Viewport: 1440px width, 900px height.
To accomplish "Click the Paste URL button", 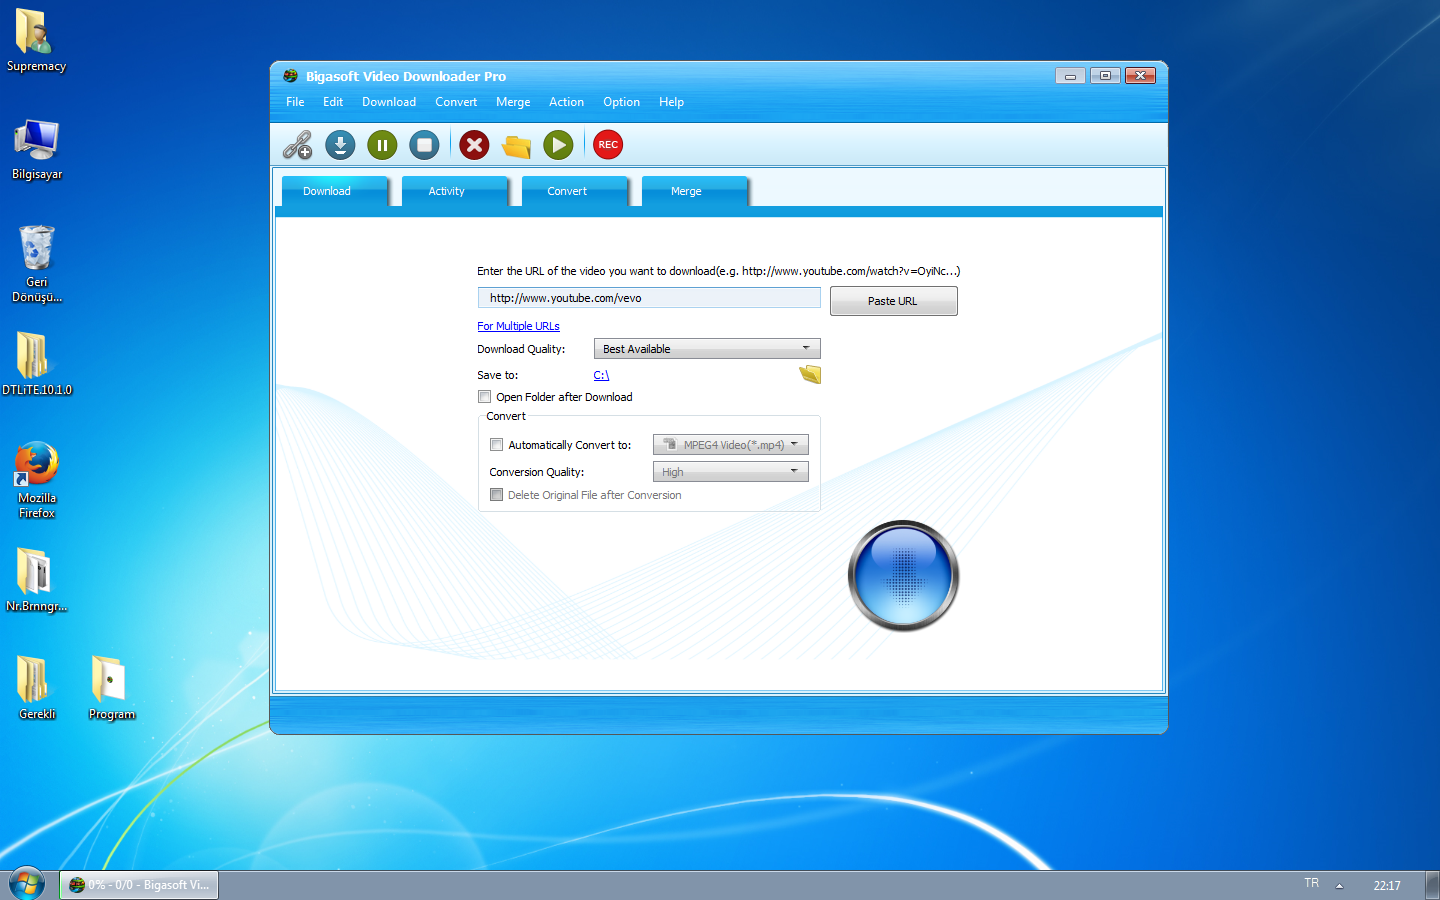I will pos(894,301).
